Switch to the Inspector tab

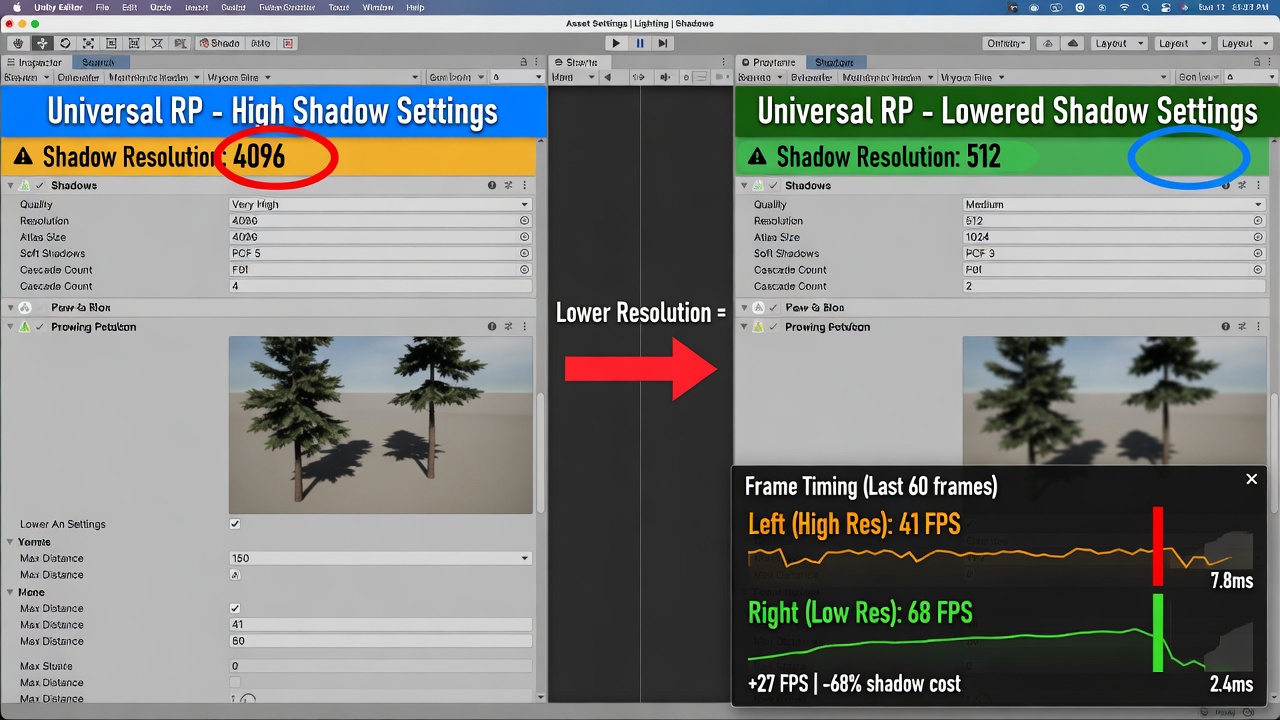pos(36,62)
